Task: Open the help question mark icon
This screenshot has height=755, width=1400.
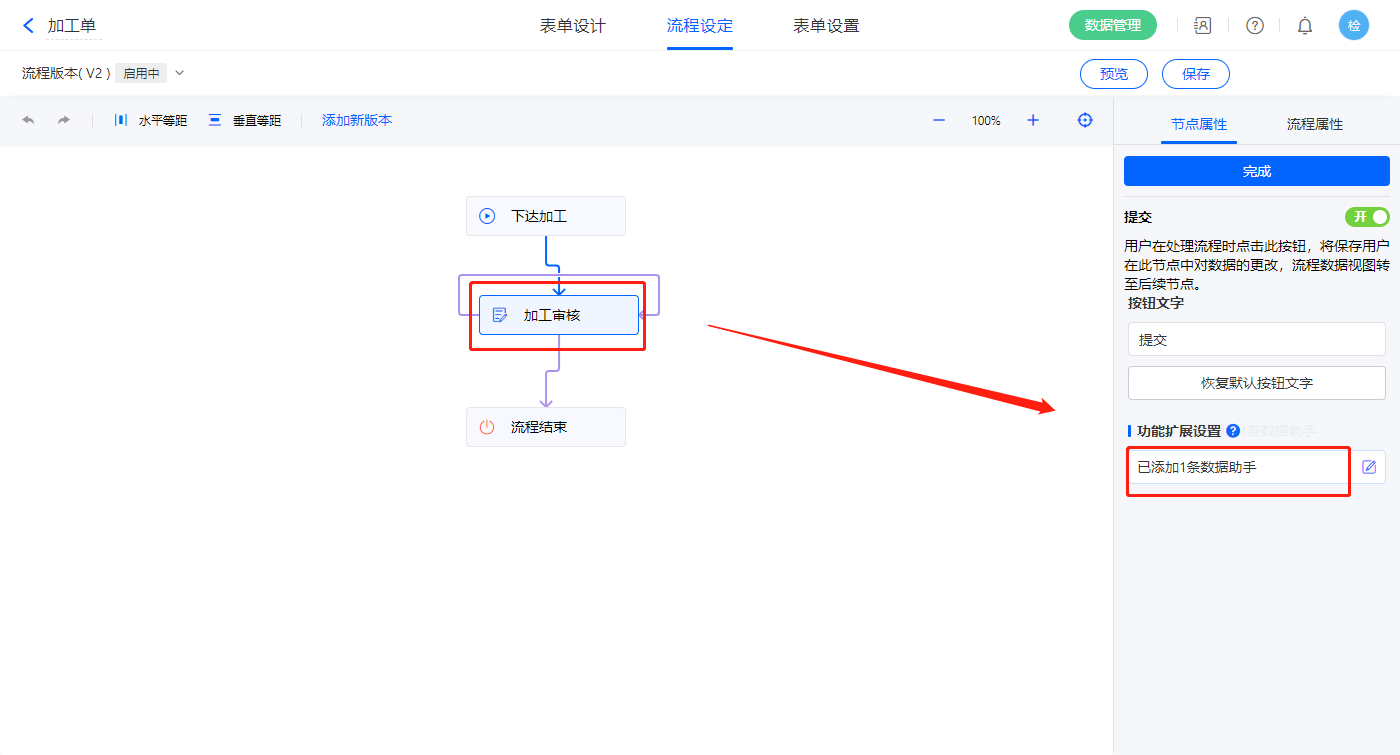Action: pos(1254,26)
